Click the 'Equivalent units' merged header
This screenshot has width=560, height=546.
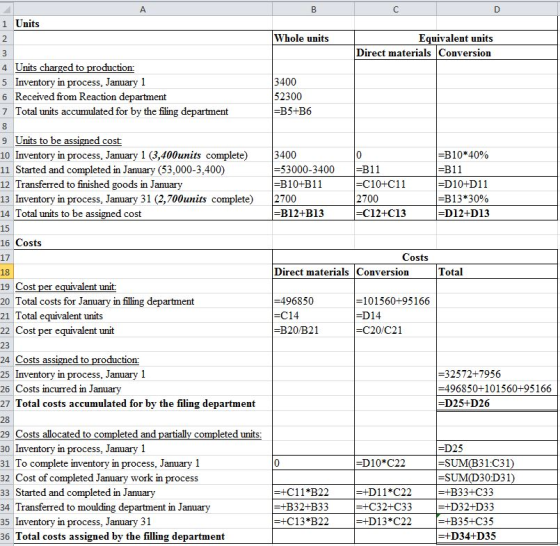[456, 38]
